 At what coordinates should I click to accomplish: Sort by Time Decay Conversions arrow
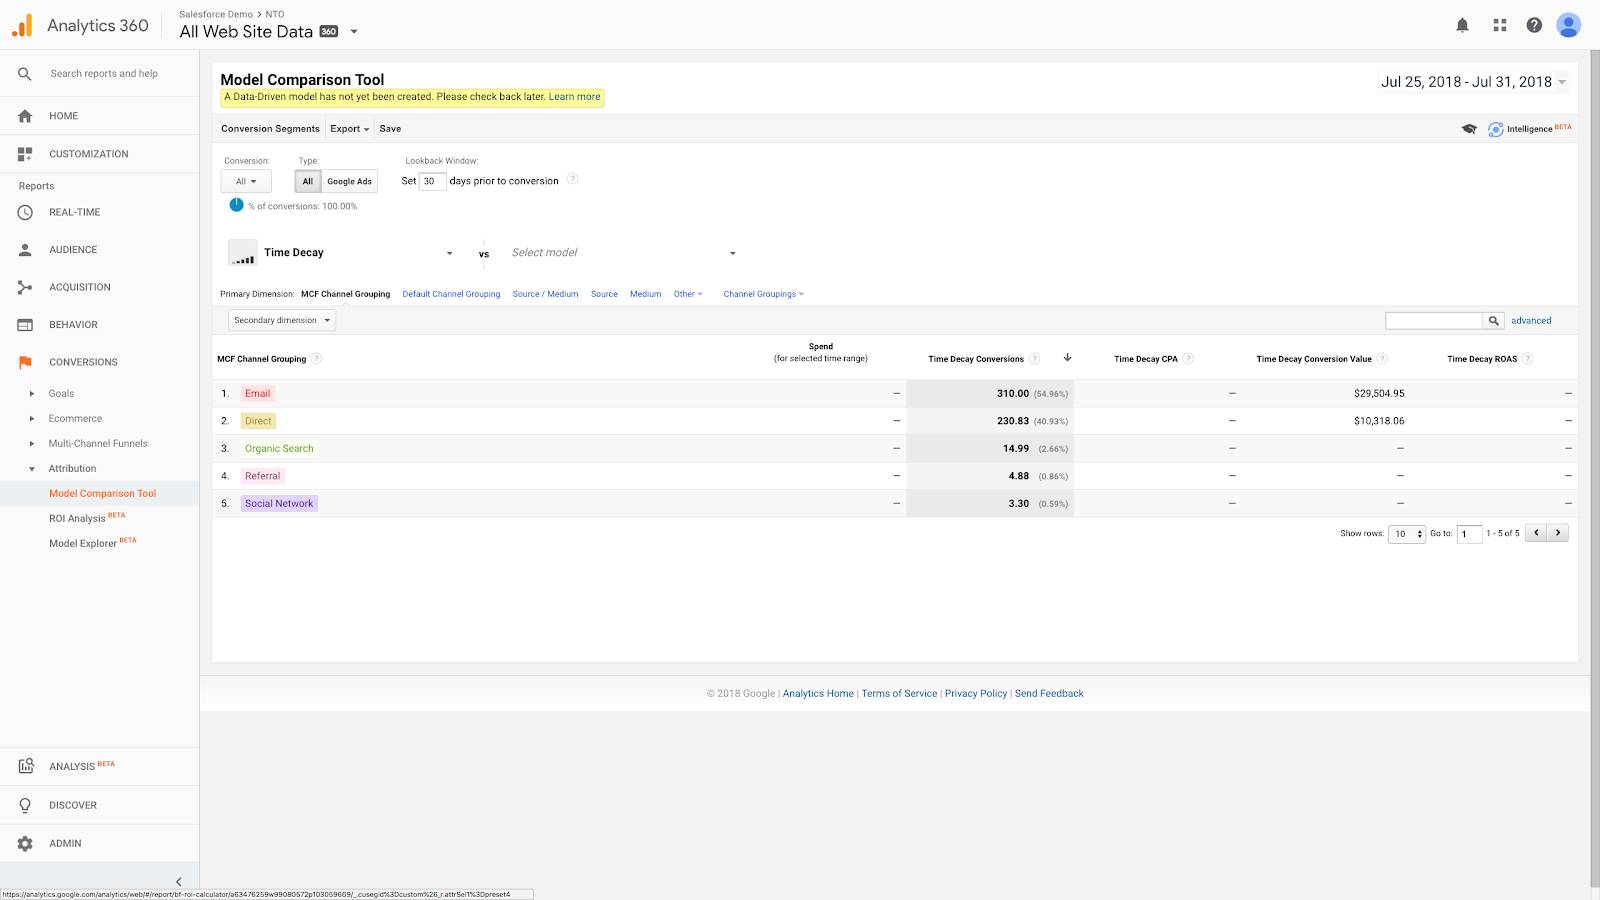[x=1067, y=358]
